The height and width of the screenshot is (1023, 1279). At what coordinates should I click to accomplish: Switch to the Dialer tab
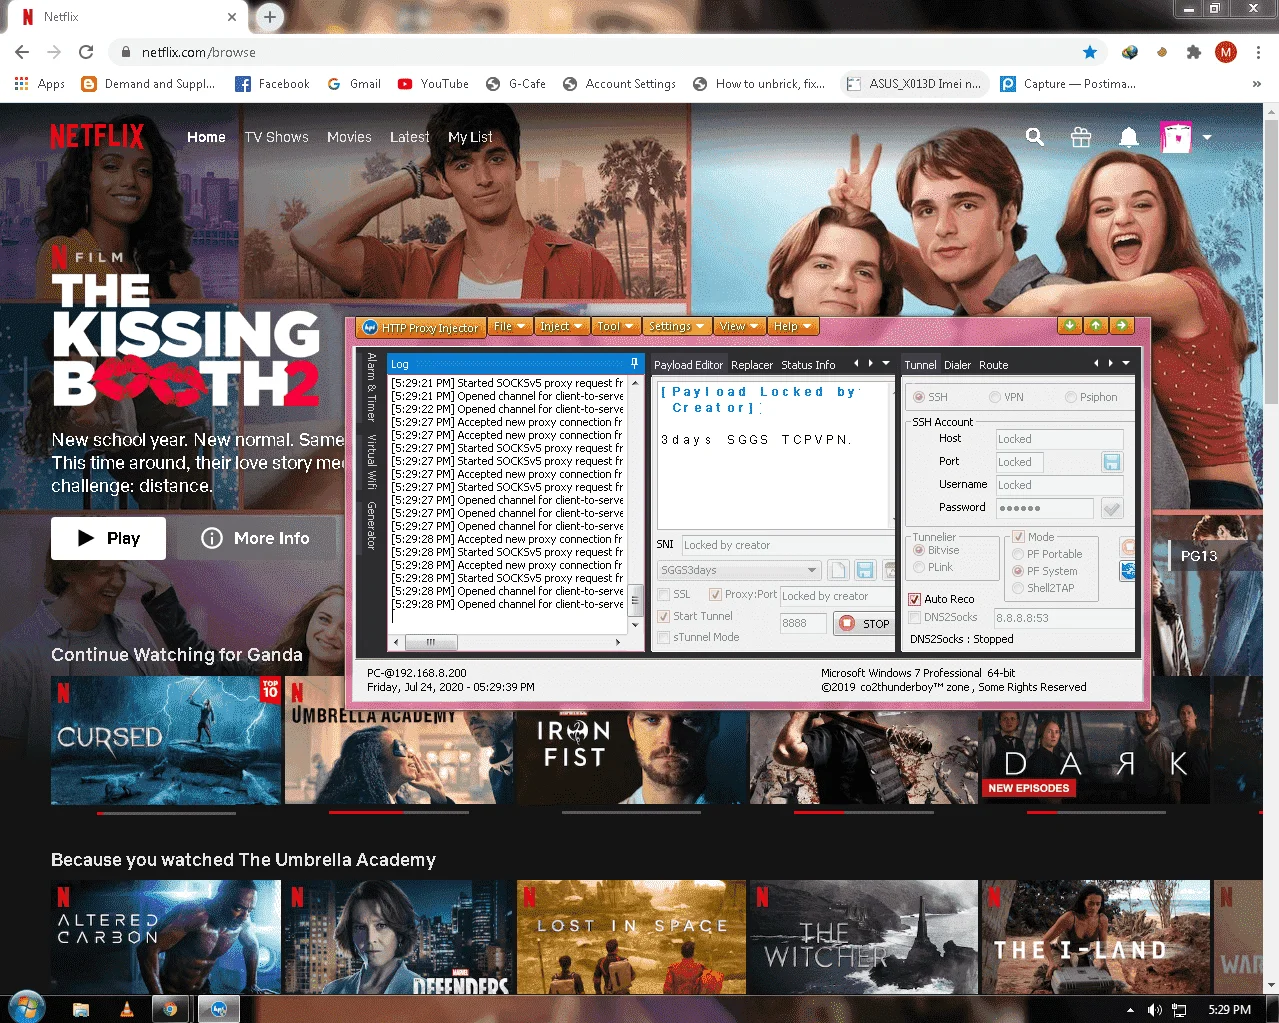[x=957, y=365]
